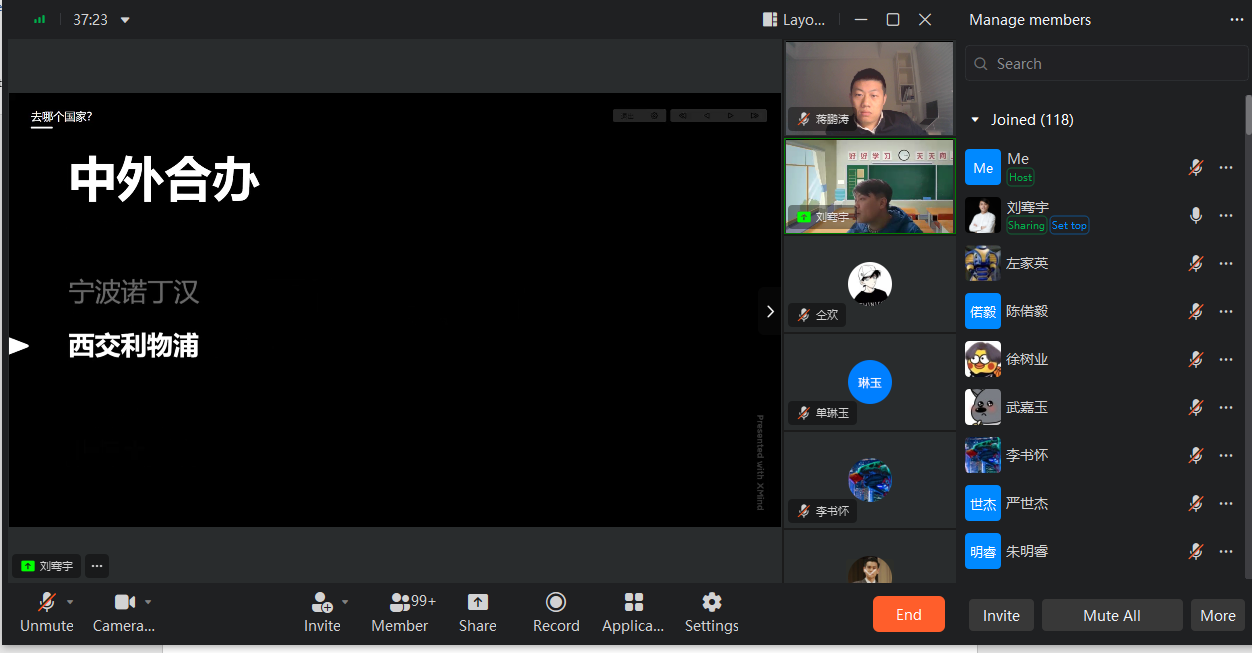Mute 刘骞宇's microphone in member list
Image resolution: width=1252 pixels, height=653 pixels.
(1195, 215)
